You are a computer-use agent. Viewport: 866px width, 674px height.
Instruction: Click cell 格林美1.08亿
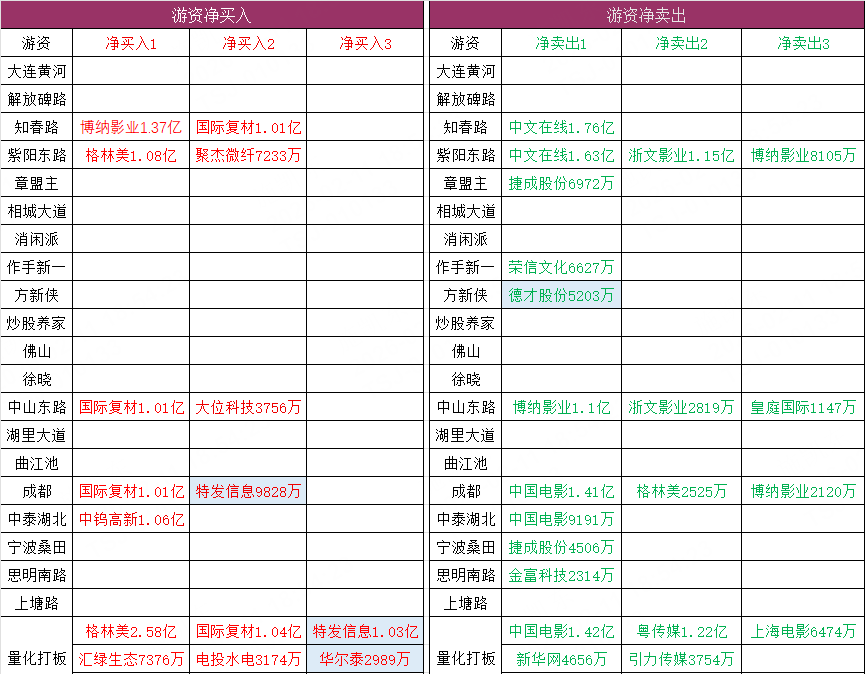[131, 155]
